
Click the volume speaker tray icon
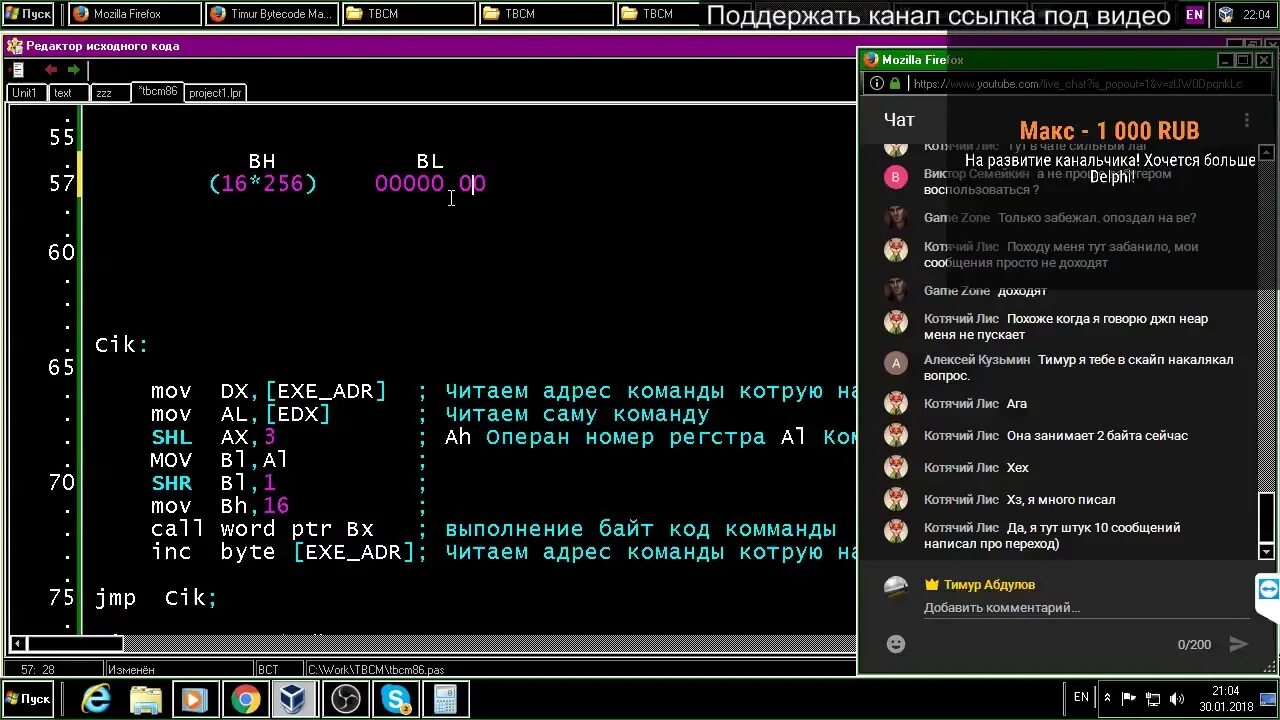[1177, 699]
